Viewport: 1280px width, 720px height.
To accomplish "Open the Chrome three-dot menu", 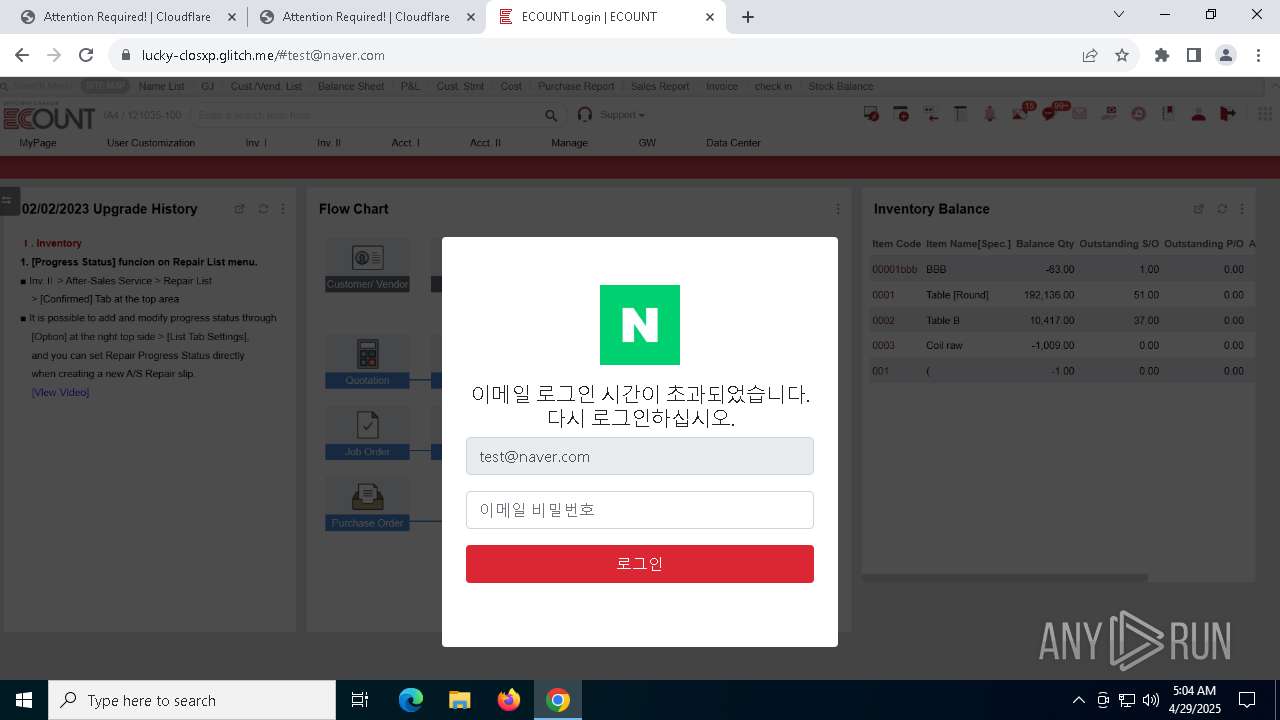I will click(x=1259, y=55).
